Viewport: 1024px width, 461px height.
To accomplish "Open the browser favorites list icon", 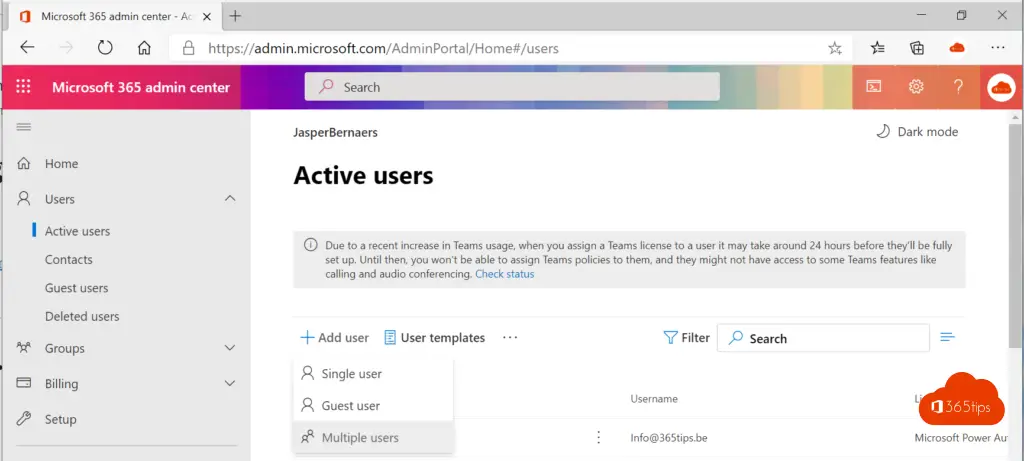I will 878,48.
